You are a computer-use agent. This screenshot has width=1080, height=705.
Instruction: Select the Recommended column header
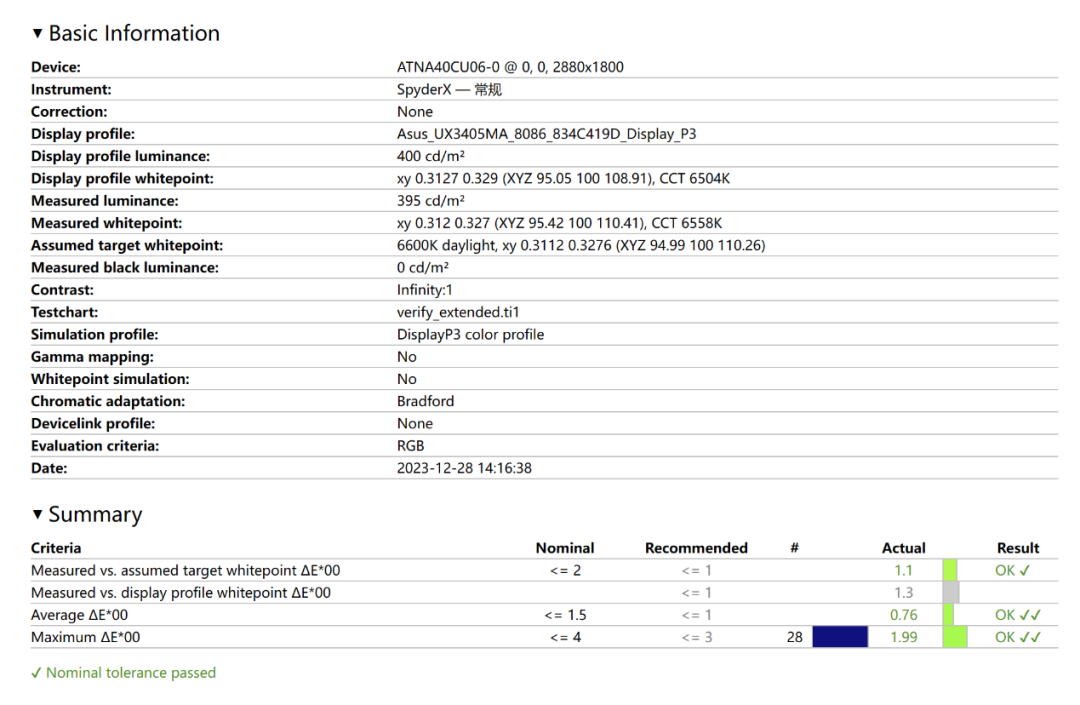(x=696, y=548)
